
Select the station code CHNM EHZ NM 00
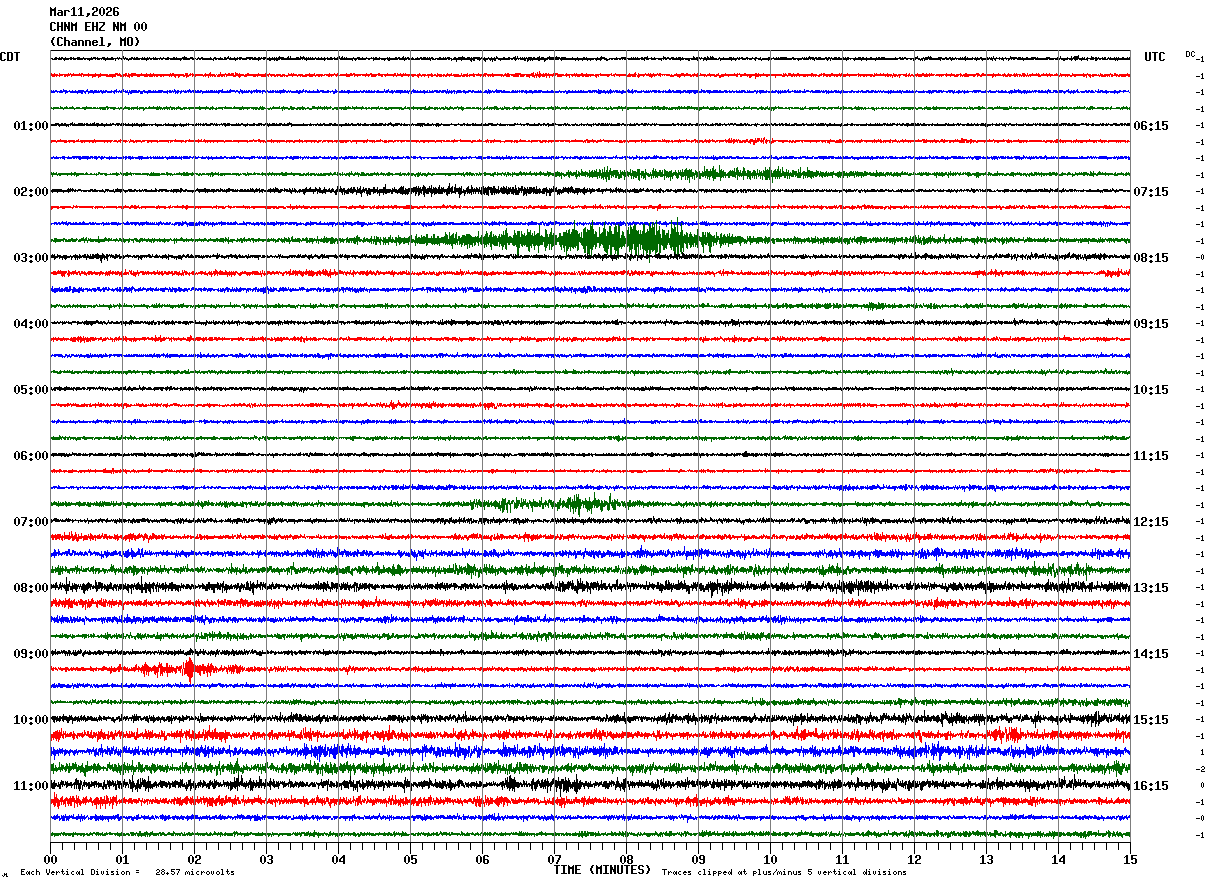pyautogui.click(x=98, y=27)
